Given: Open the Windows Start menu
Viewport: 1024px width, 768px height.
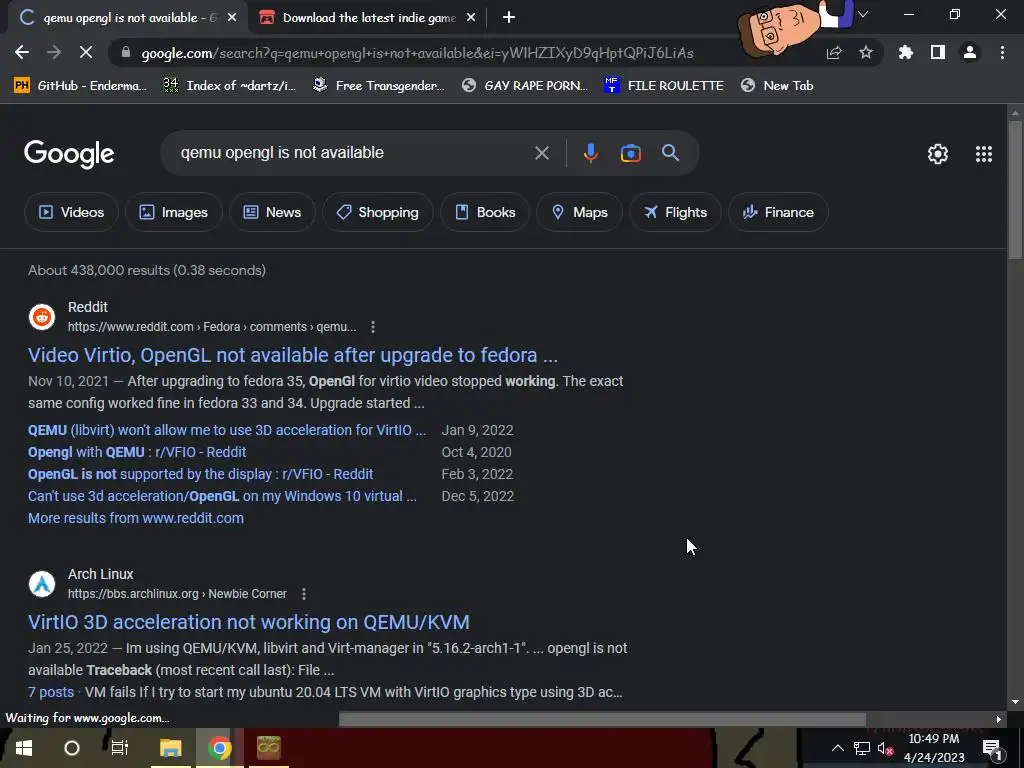Looking at the screenshot, I should coord(24,748).
